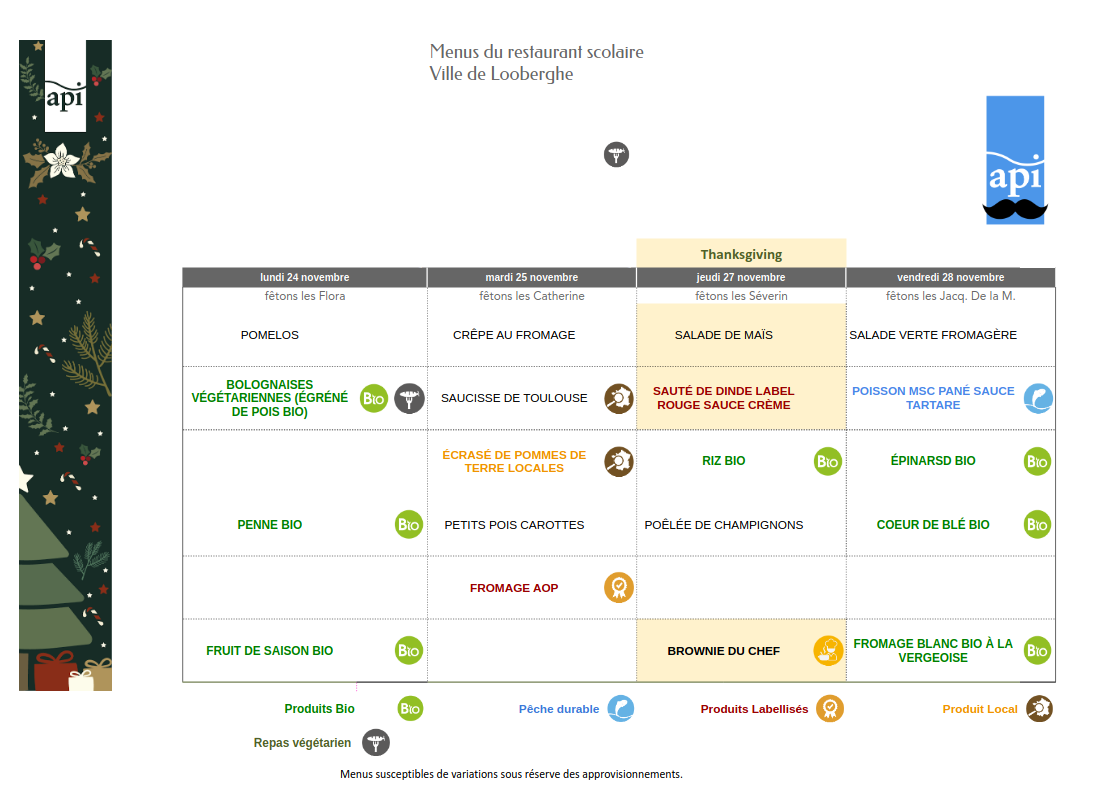Click the label ribbon icon beside Fromage AOP
Screen dimensions: 1119x798
click(618, 587)
